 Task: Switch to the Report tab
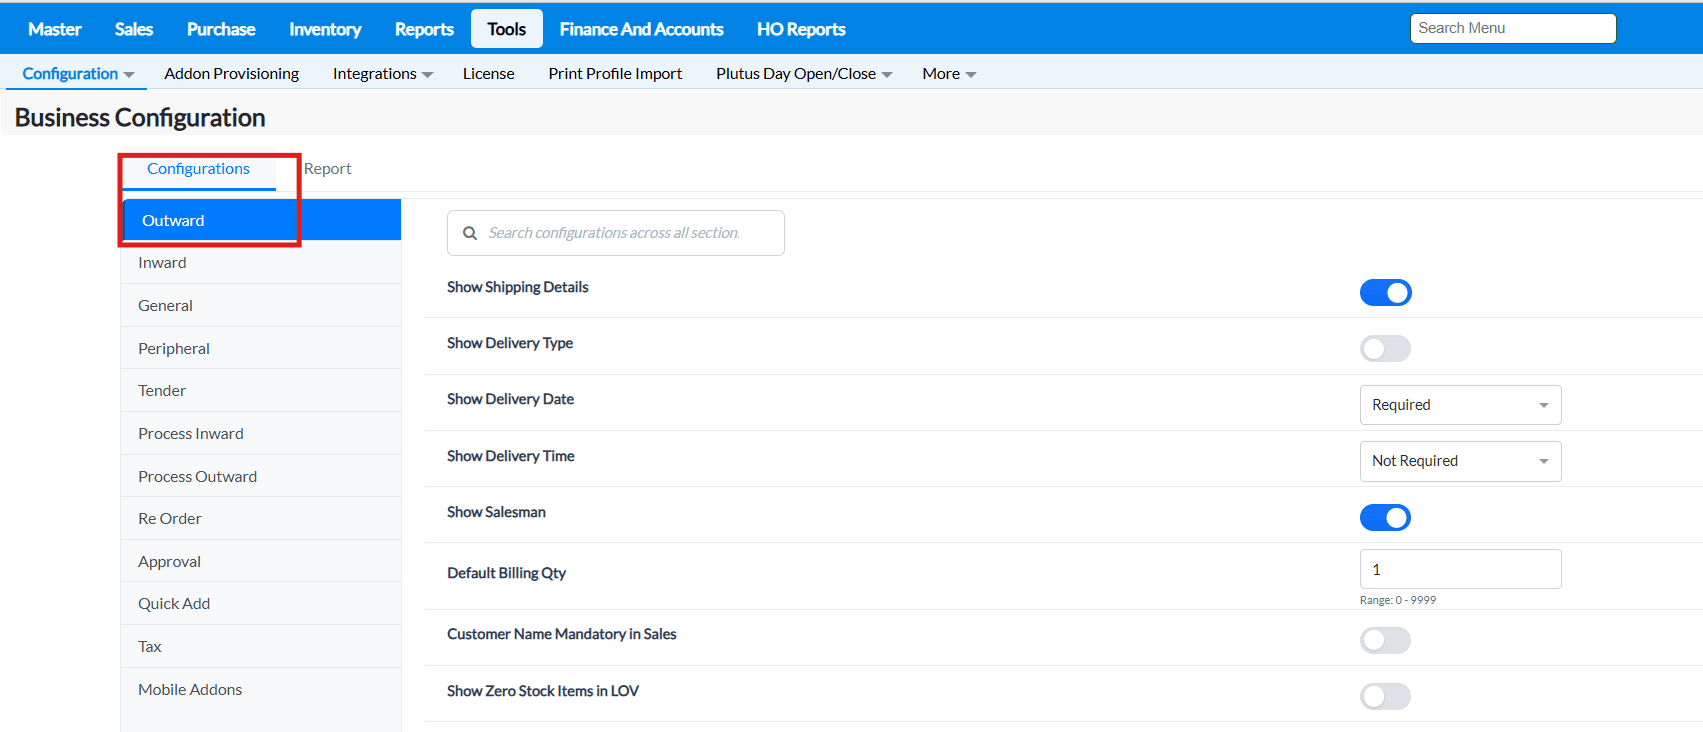[x=327, y=169]
